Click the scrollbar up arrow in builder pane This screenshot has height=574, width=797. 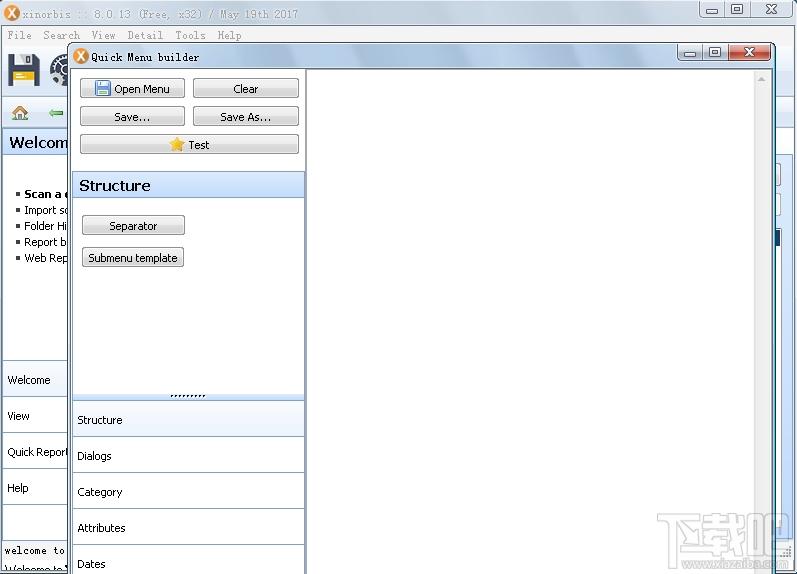[762, 78]
